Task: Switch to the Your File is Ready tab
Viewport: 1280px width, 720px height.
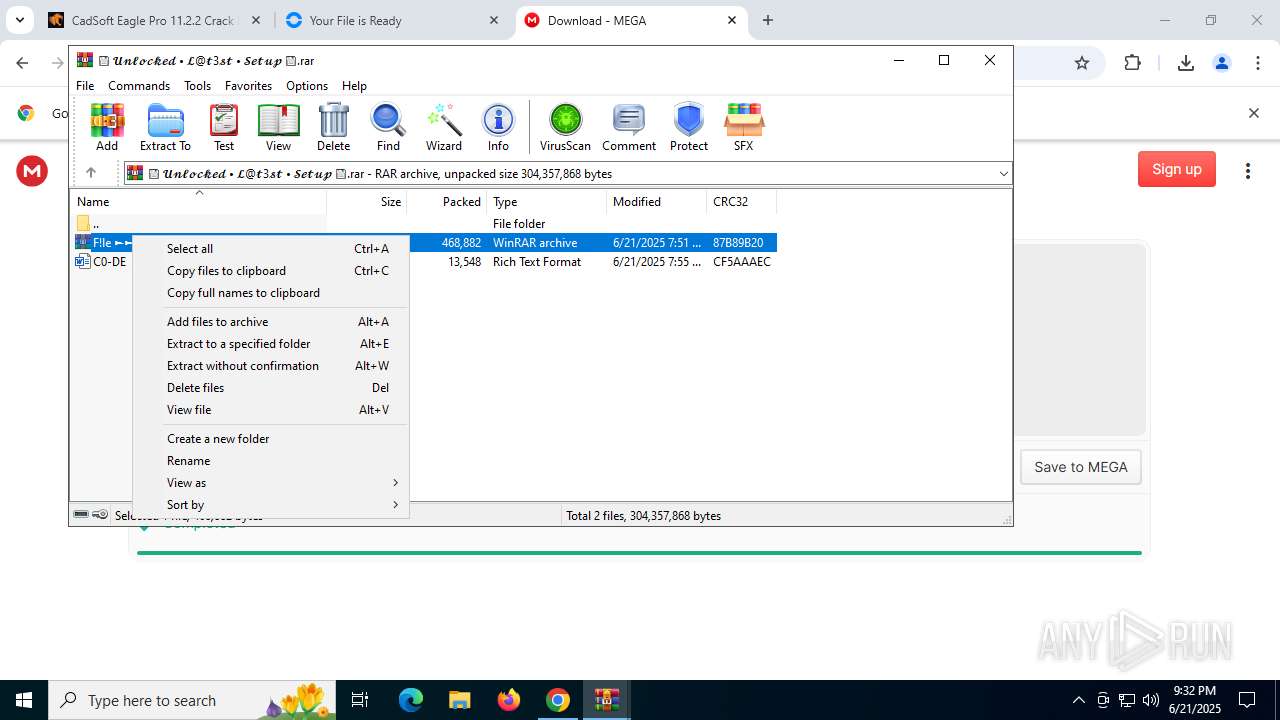Action: point(393,20)
